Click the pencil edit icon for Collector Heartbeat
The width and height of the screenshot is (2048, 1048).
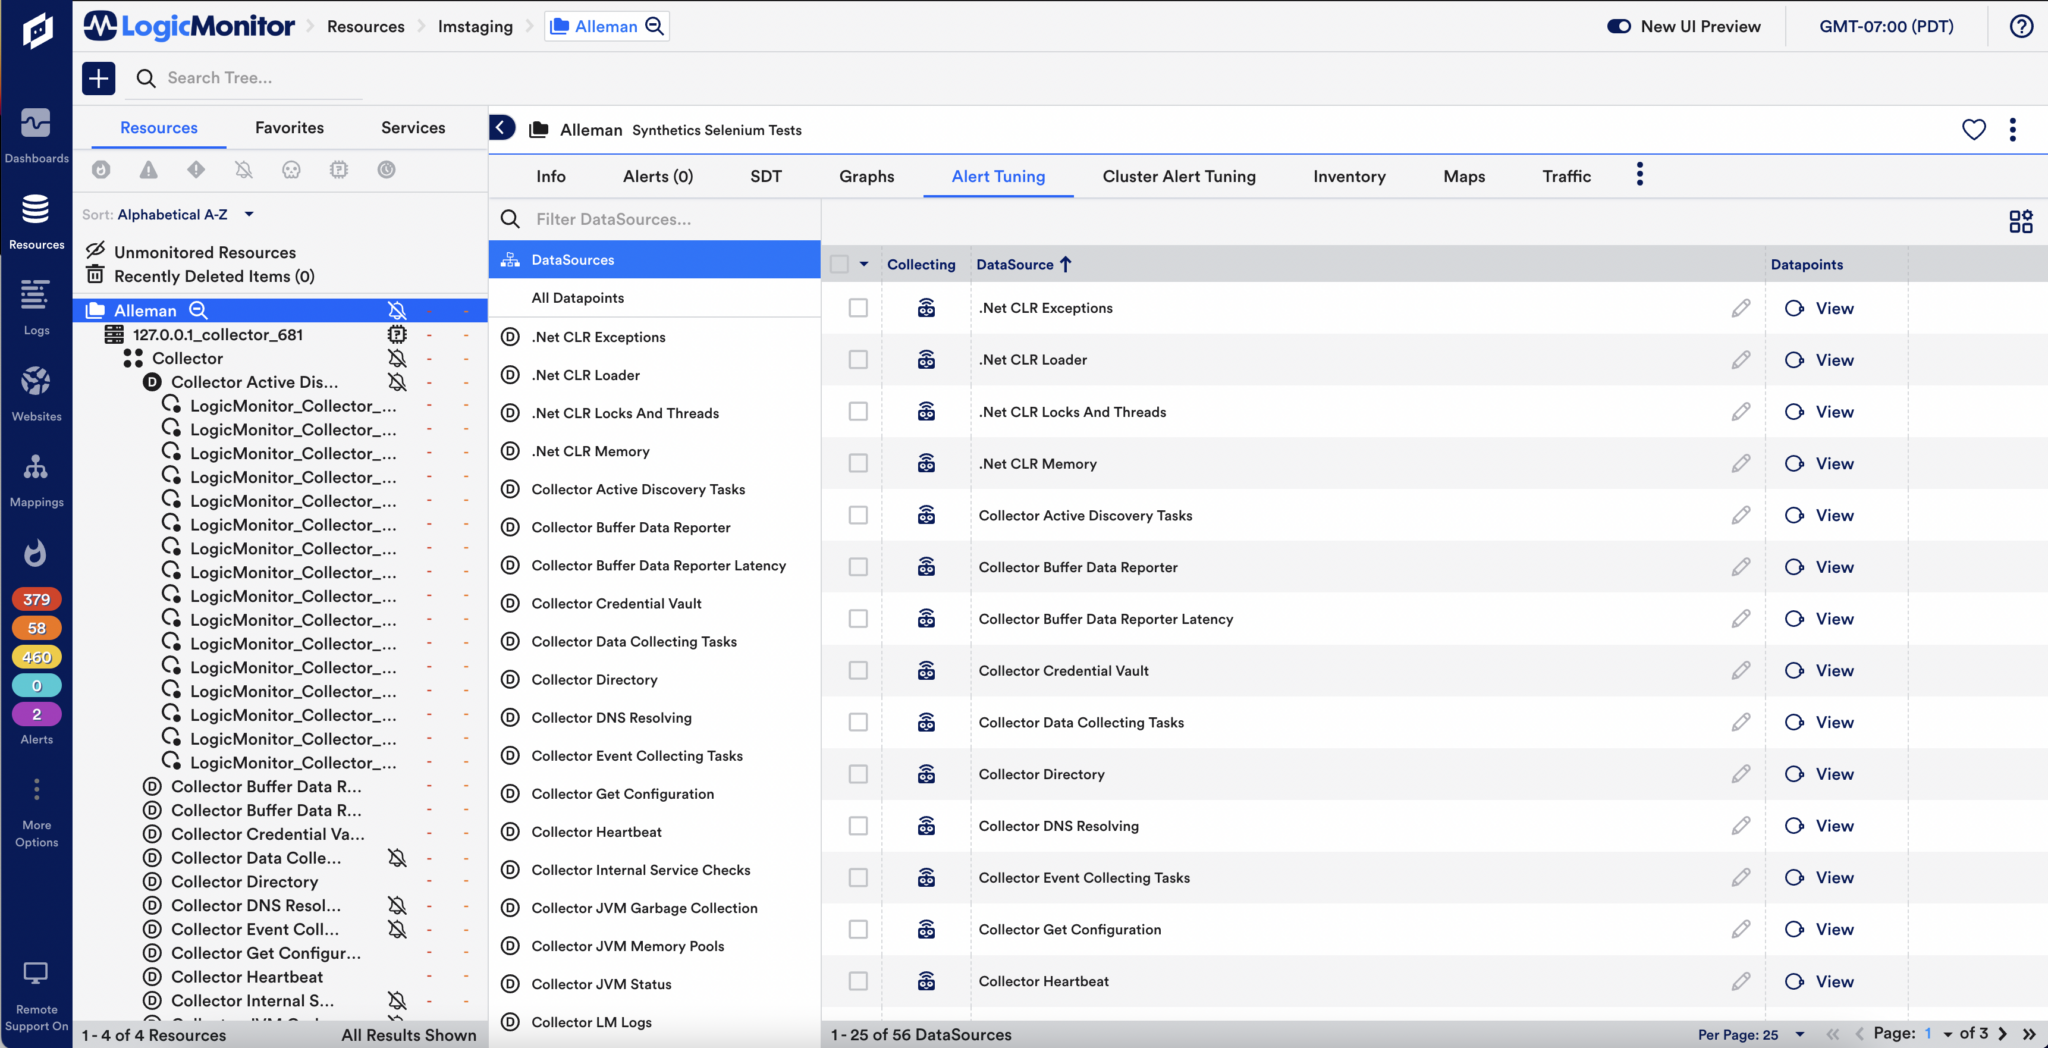[x=1741, y=981]
